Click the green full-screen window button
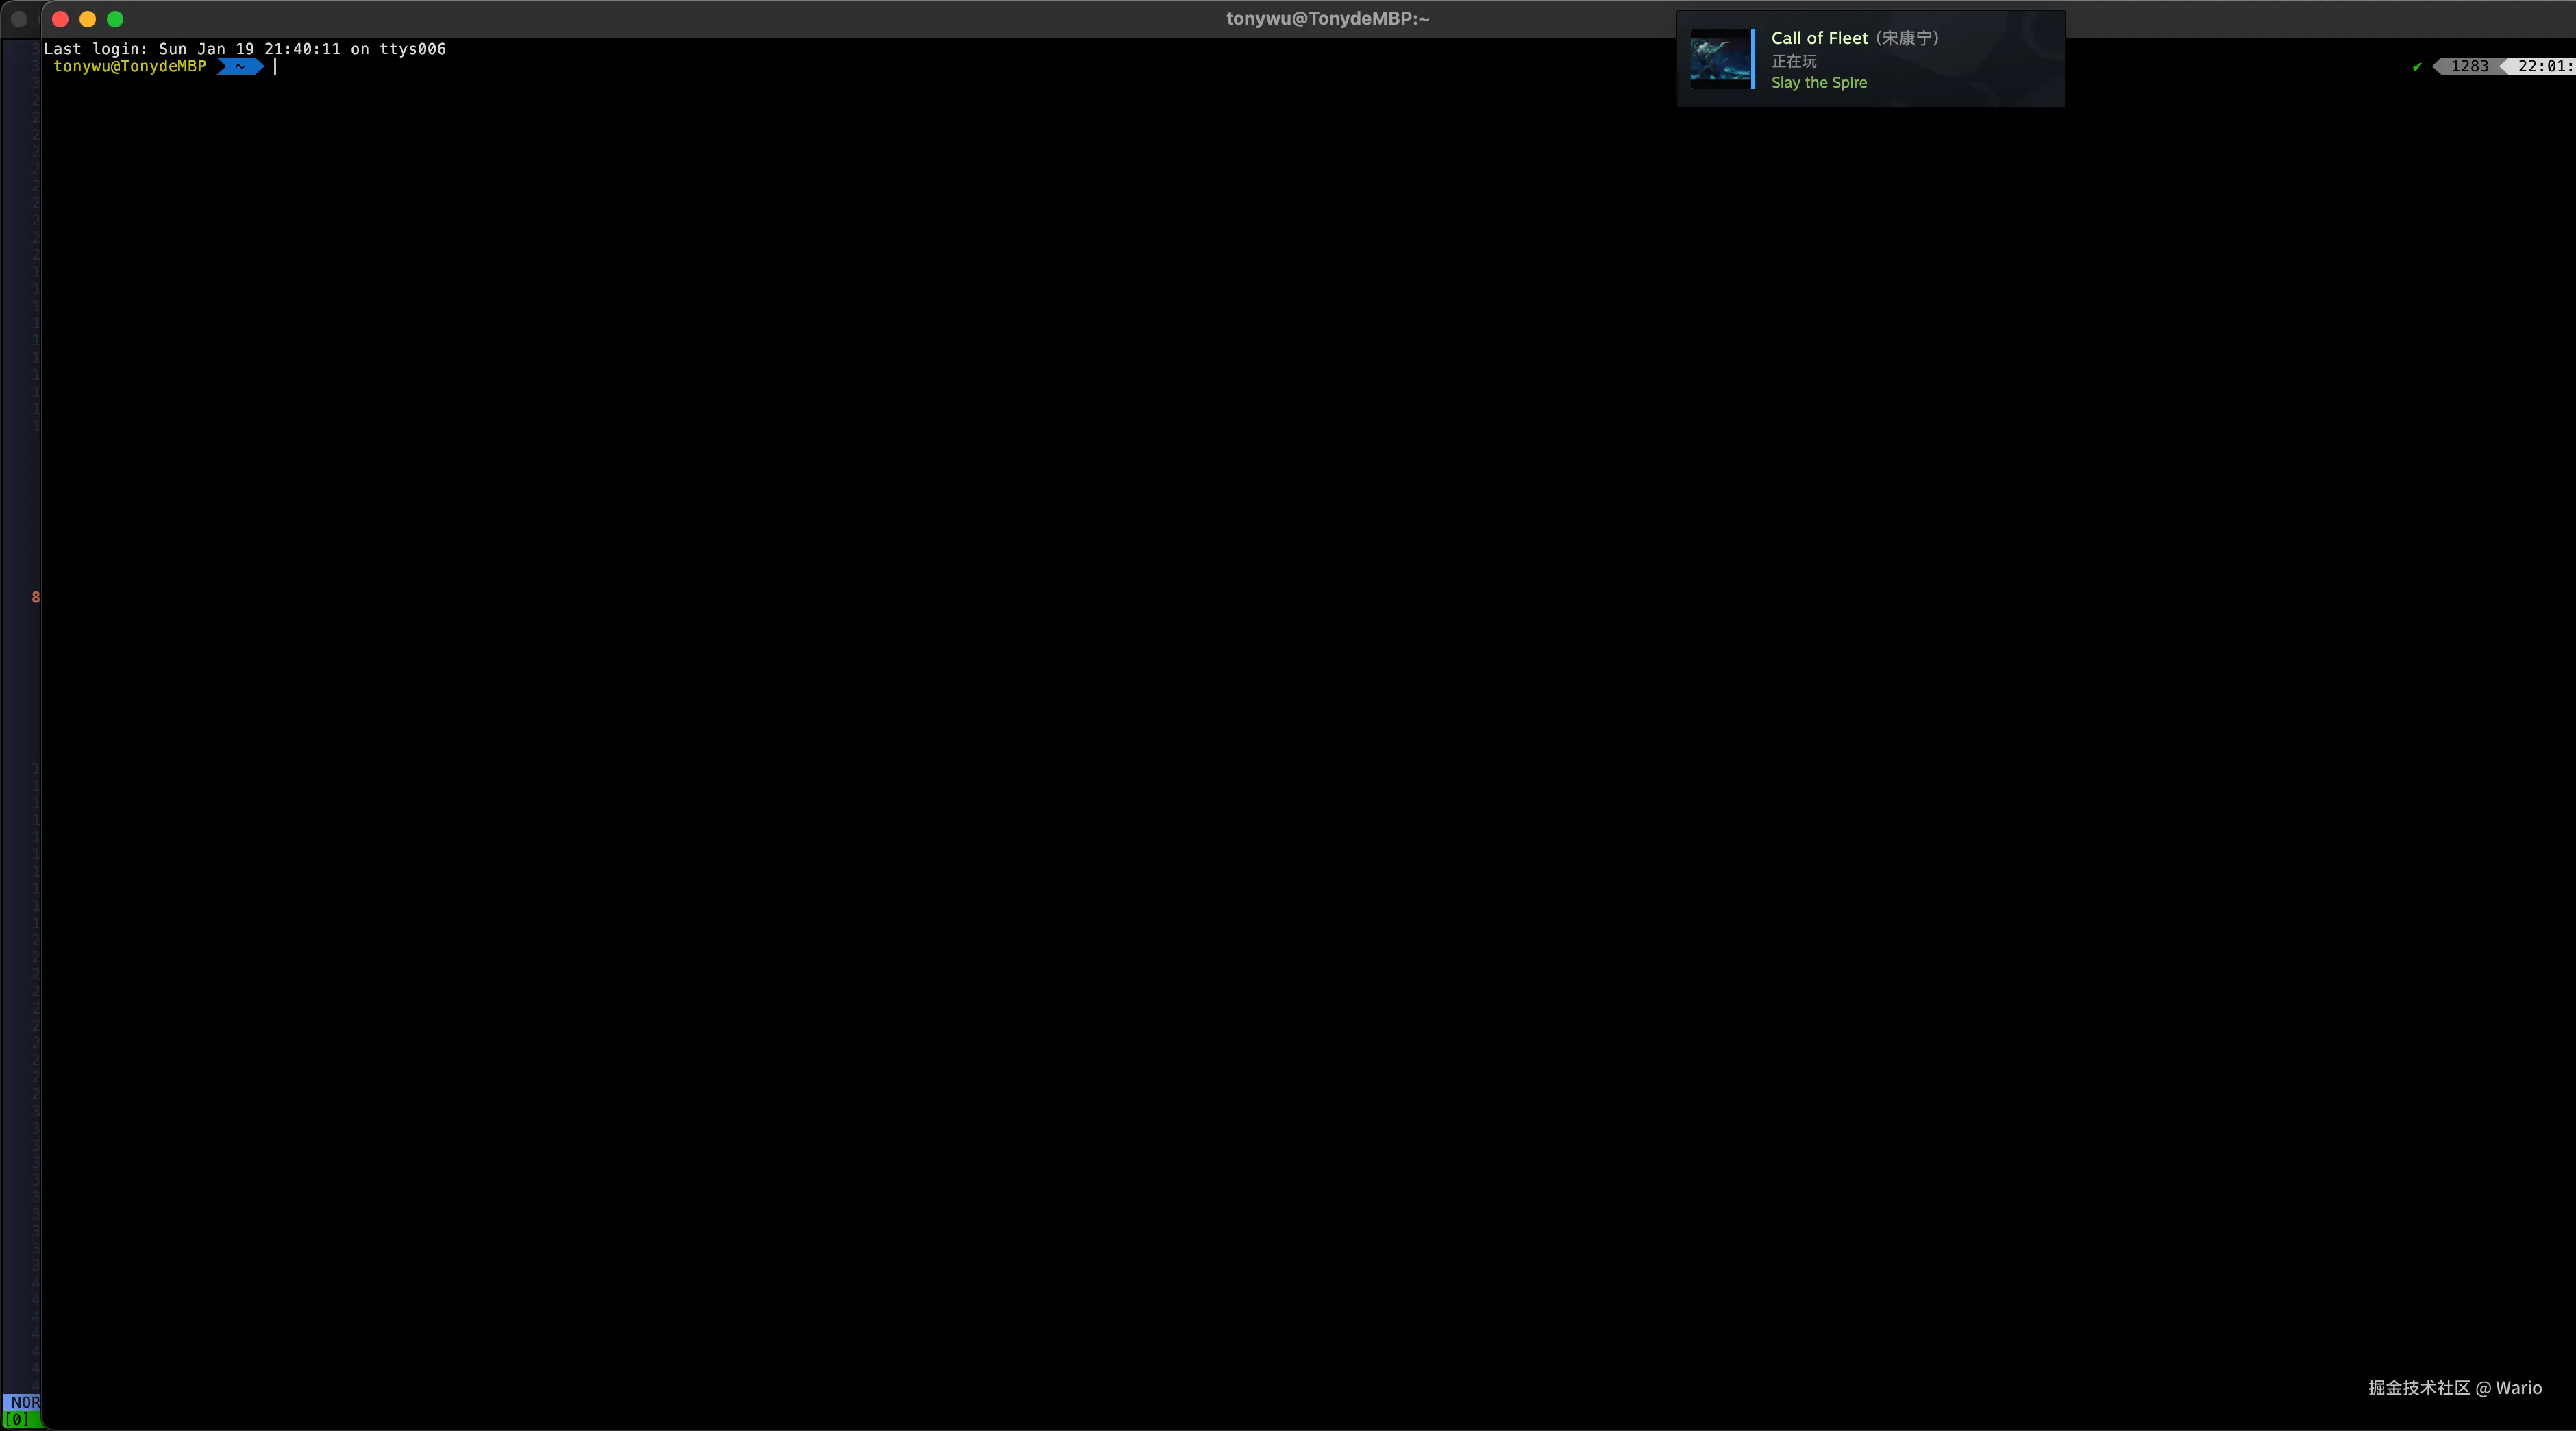The width and height of the screenshot is (2576, 1431). click(115, 19)
